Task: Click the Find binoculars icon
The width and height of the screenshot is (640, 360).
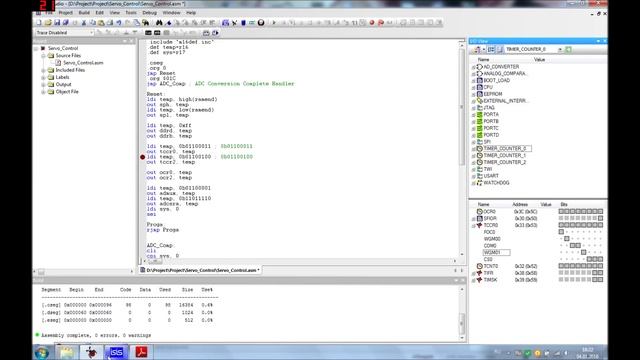Action: tap(159, 22)
